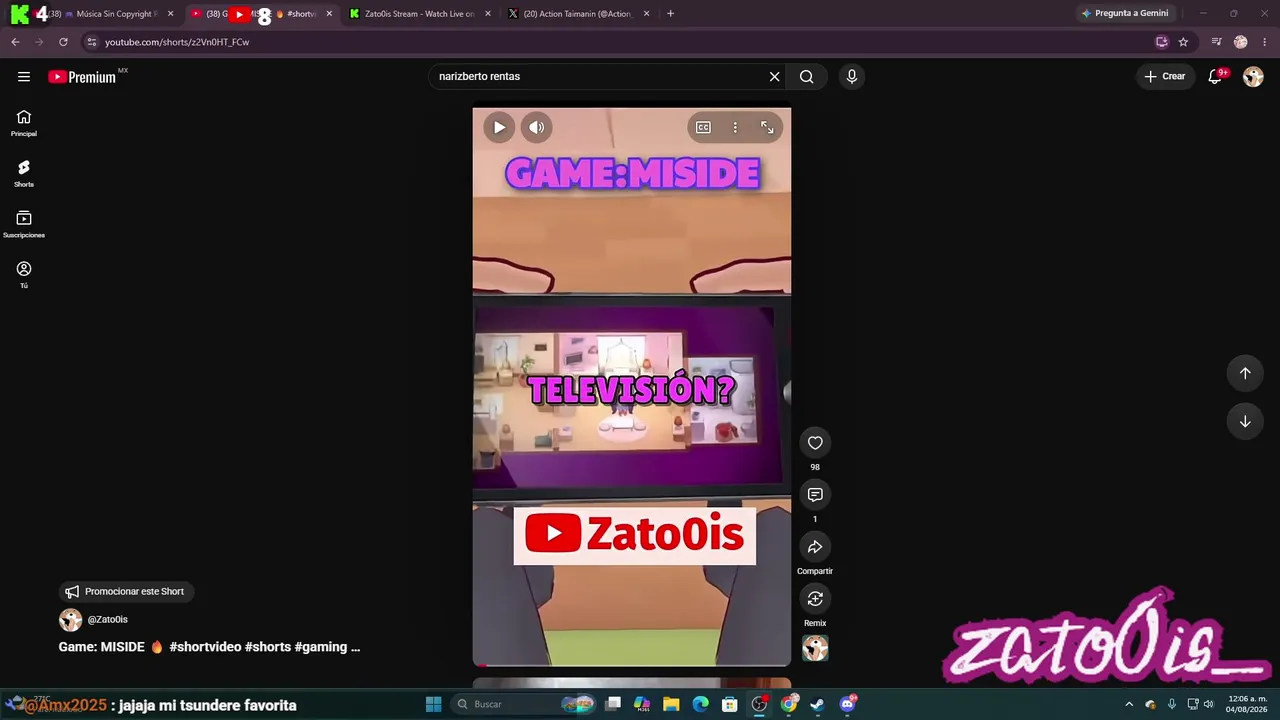Mute the Short's volume
Image resolution: width=1280 pixels, height=720 pixels.
click(x=537, y=127)
